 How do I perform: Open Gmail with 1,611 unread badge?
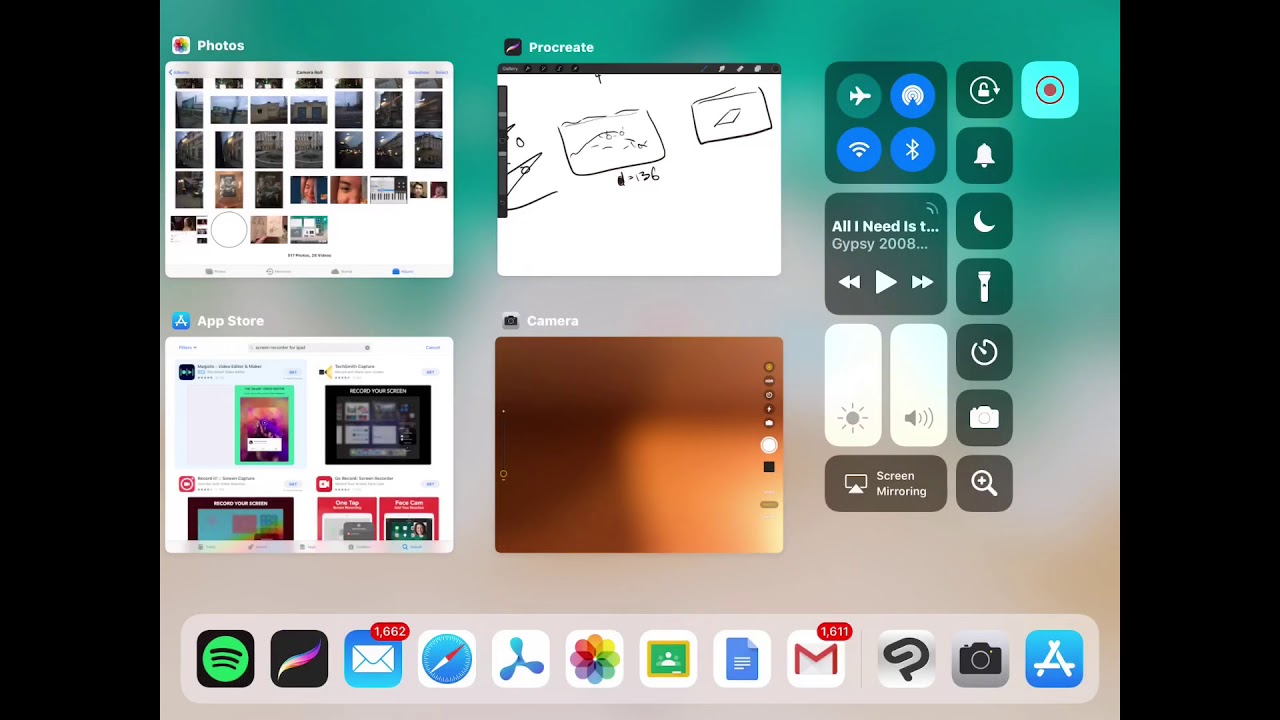tap(816, 659)
